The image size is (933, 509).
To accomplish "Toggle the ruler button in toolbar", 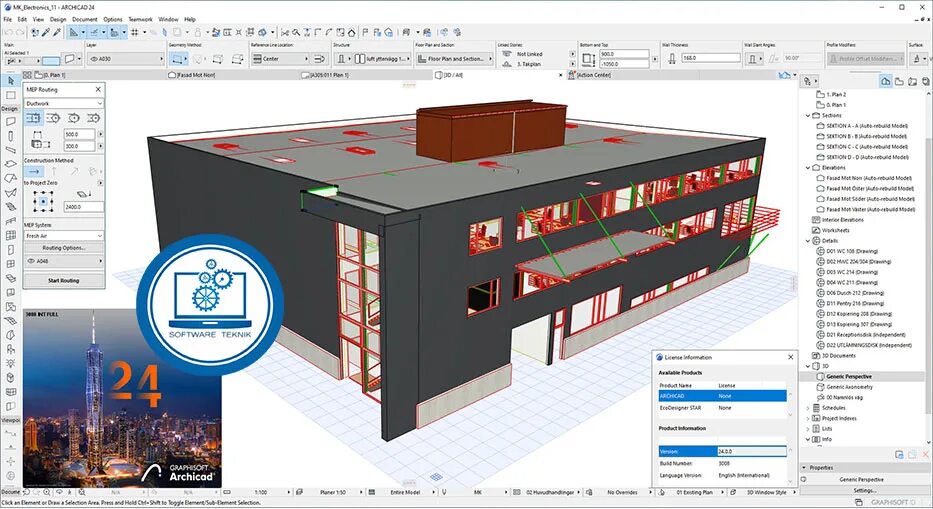I will click(x=114, y=33).
